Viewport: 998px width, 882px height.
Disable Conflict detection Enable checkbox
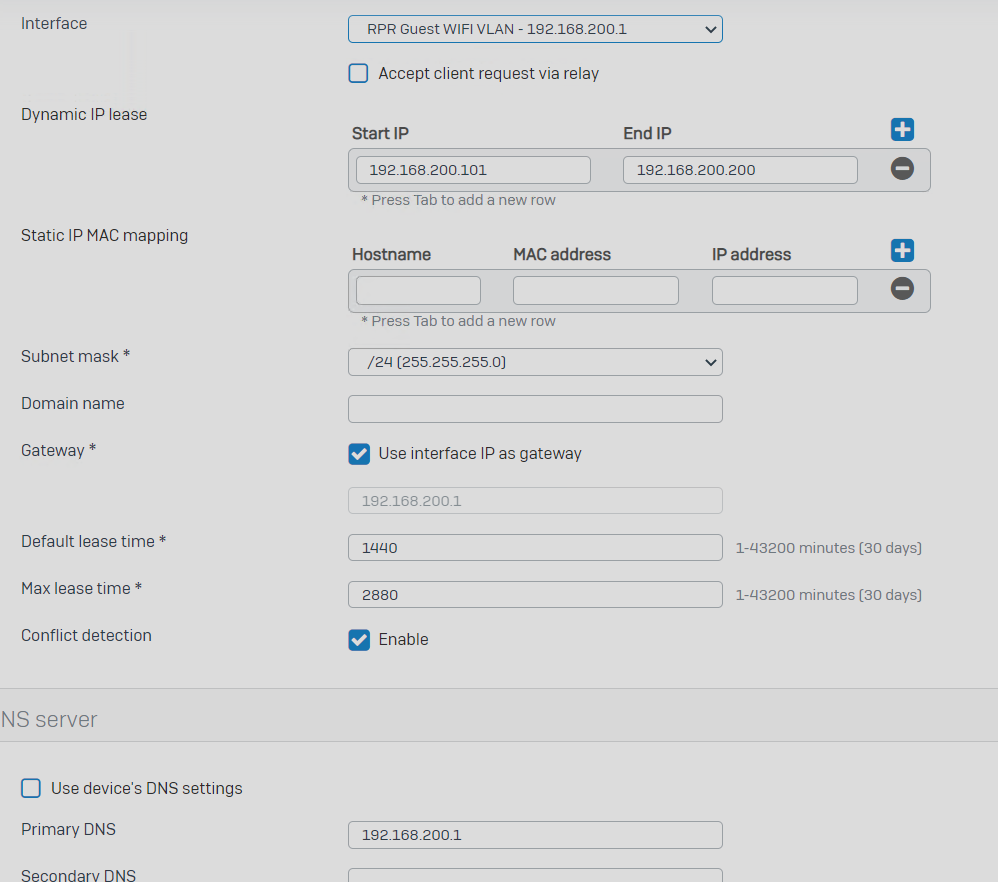click(359, 640)
